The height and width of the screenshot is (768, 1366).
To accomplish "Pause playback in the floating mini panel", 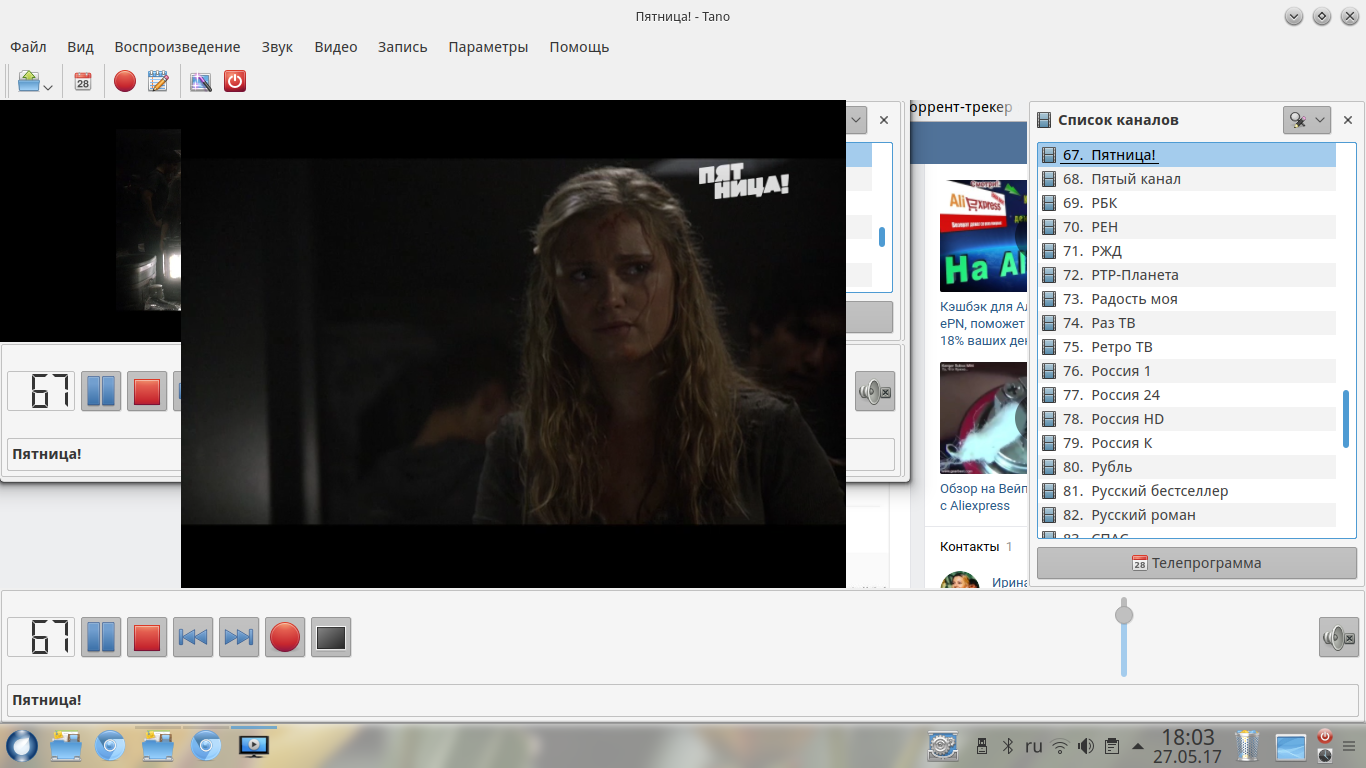I will 101,391.
